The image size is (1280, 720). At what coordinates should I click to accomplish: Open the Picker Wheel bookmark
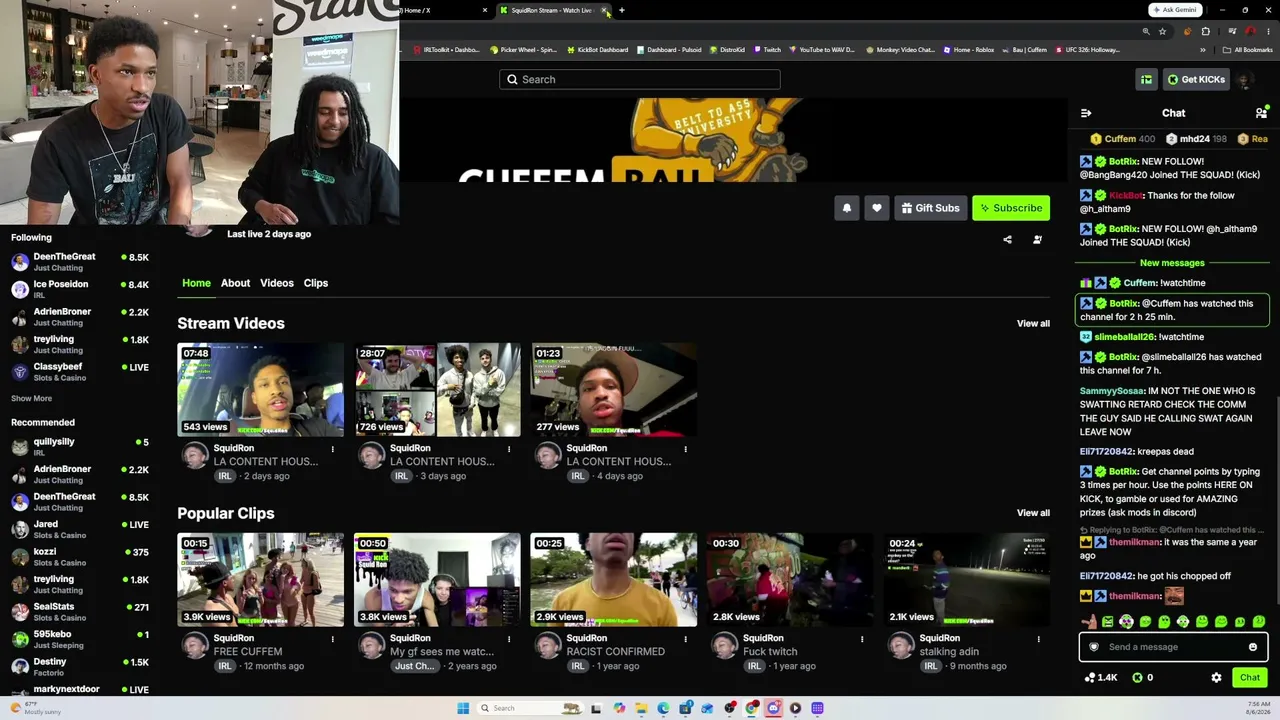pos(523,49)
